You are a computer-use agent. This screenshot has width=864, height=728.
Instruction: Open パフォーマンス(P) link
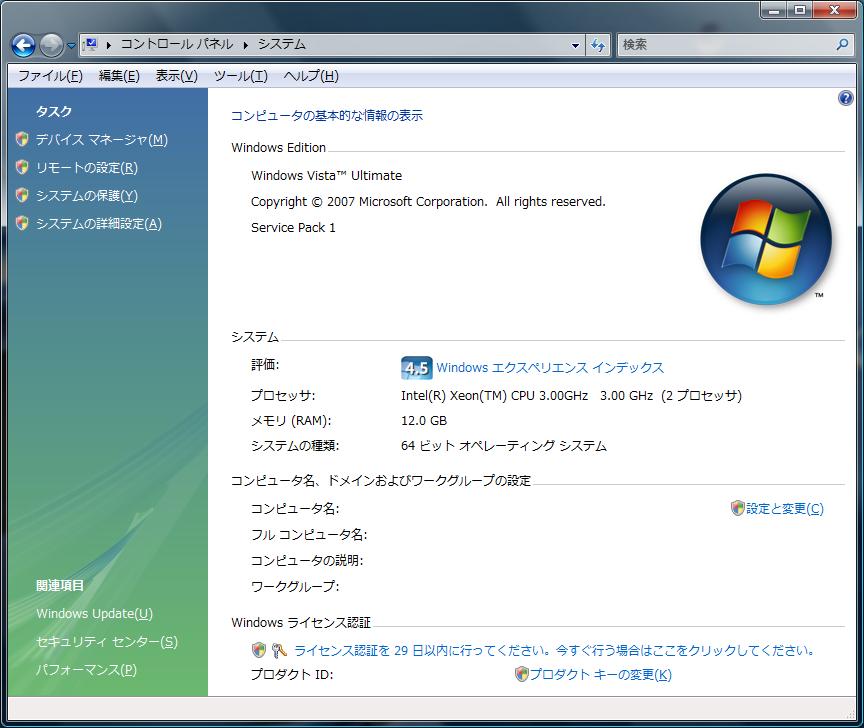pos(86,670)
